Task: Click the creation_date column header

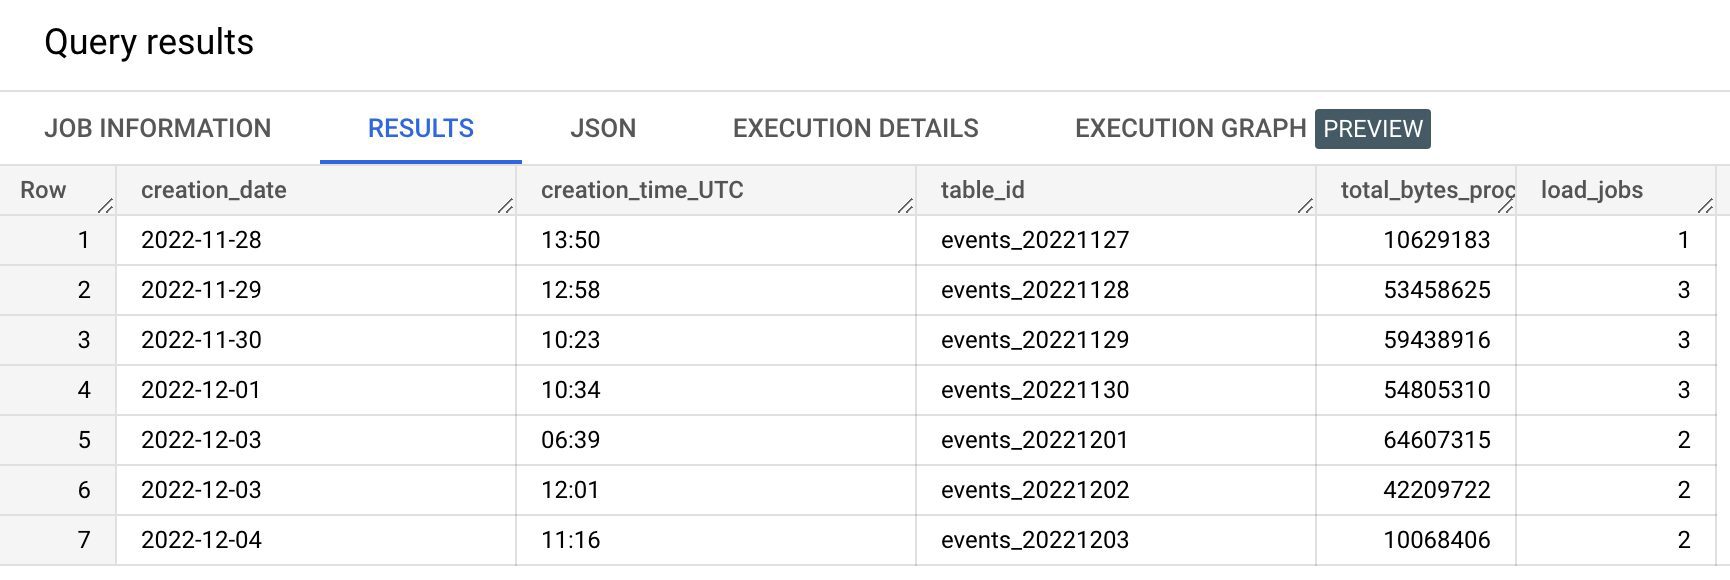Action: 214,190
